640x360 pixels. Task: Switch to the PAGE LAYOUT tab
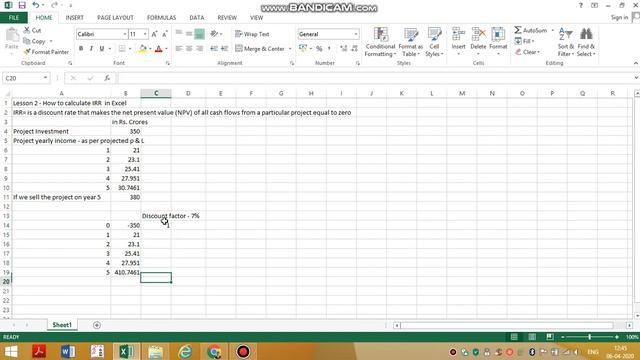click(115, 18)
